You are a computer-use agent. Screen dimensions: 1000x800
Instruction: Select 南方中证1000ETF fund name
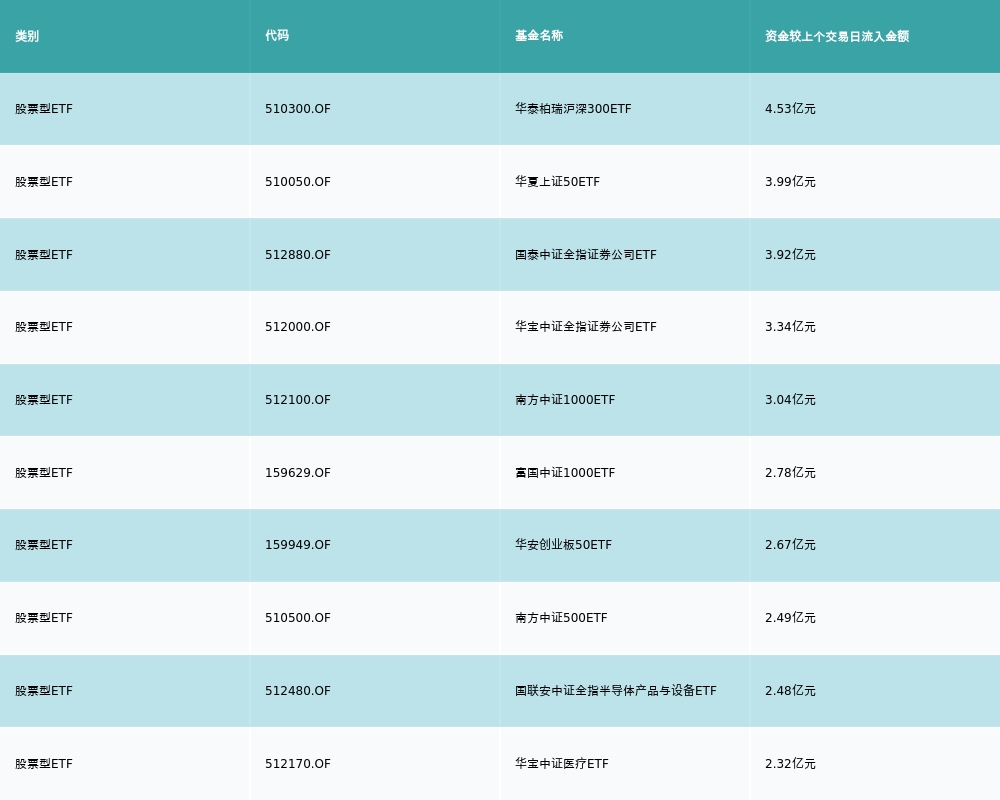tap(565, 400)
